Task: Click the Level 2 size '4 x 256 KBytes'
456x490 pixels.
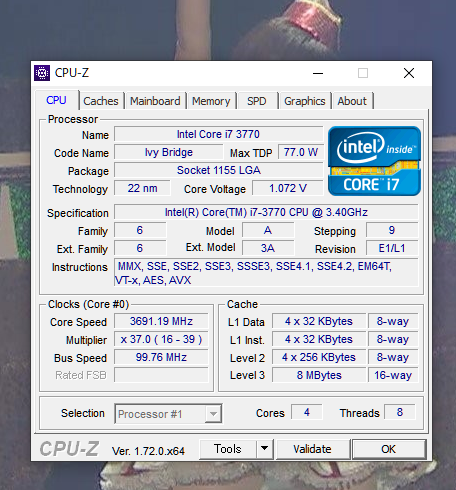Action: pos(319,357)
